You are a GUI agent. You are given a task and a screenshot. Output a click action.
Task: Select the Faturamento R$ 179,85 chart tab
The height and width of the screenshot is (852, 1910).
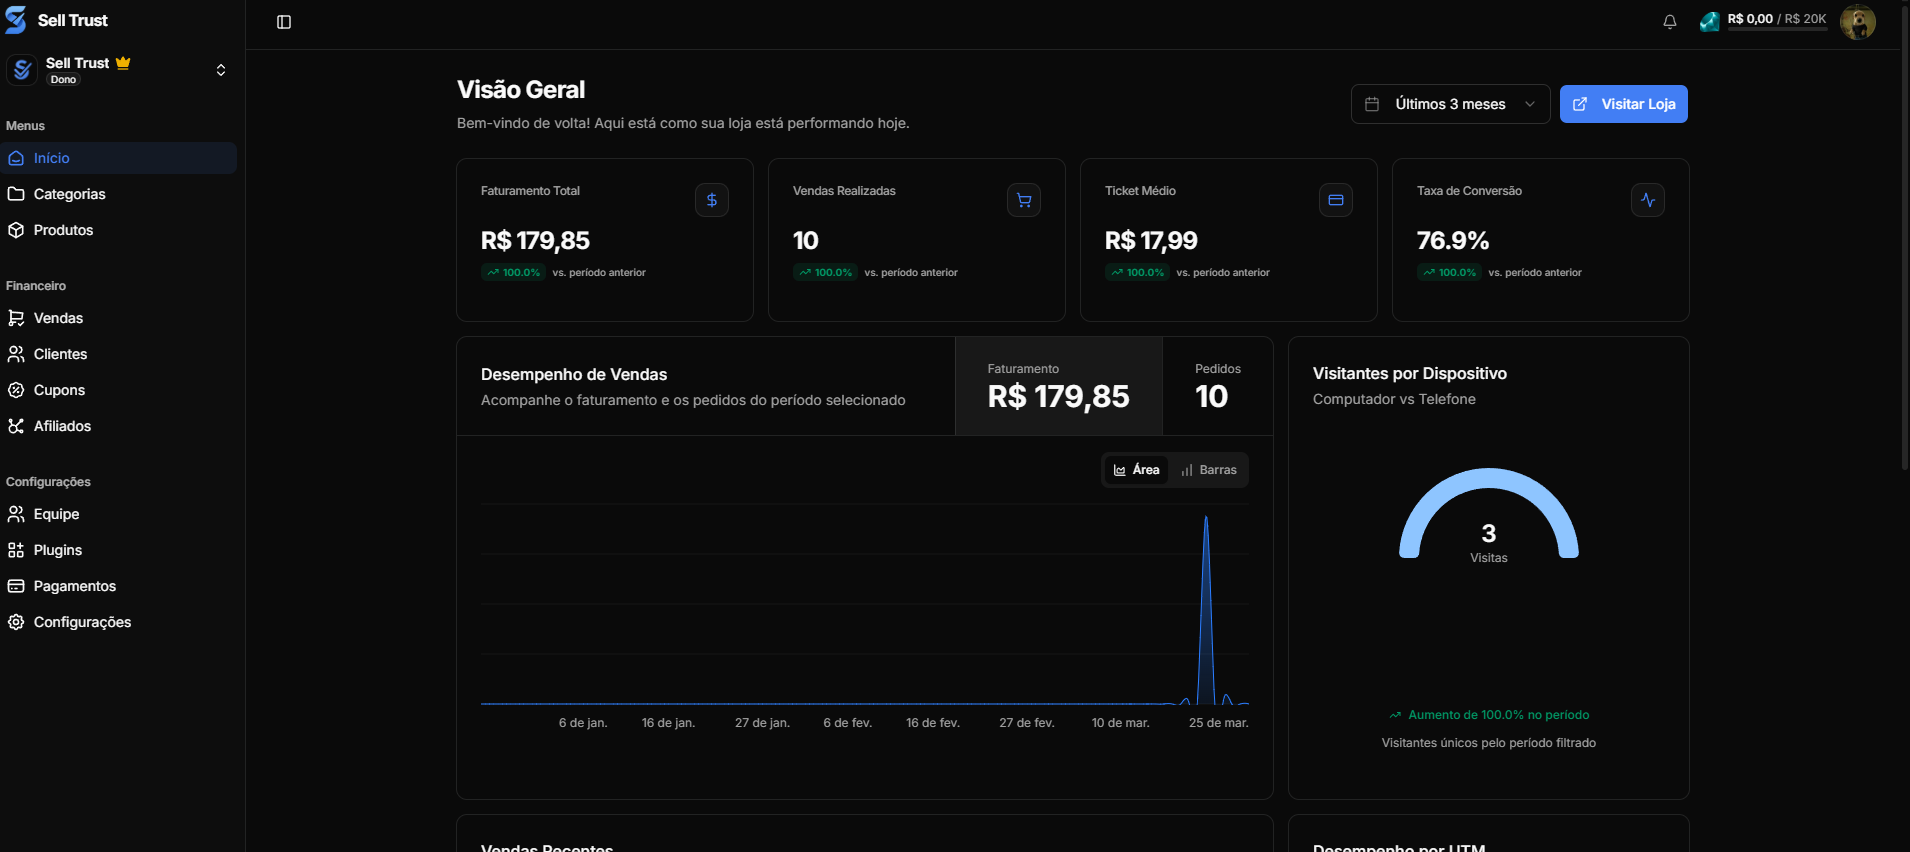coord(1059,386)
